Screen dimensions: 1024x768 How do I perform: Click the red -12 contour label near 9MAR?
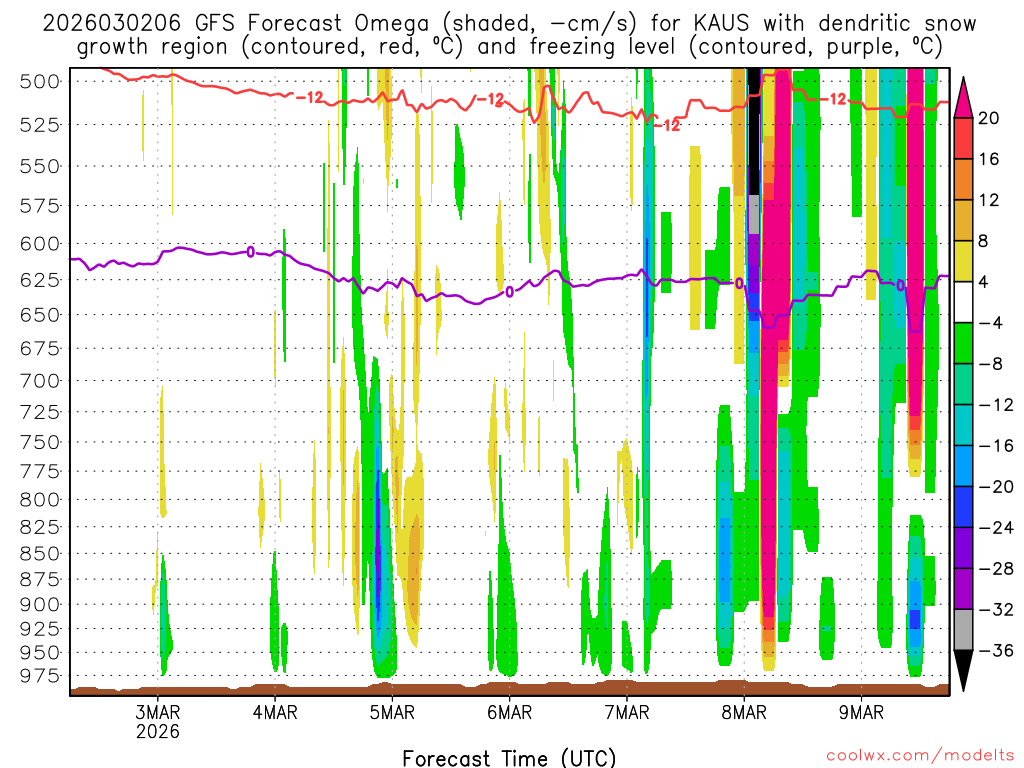833,99
